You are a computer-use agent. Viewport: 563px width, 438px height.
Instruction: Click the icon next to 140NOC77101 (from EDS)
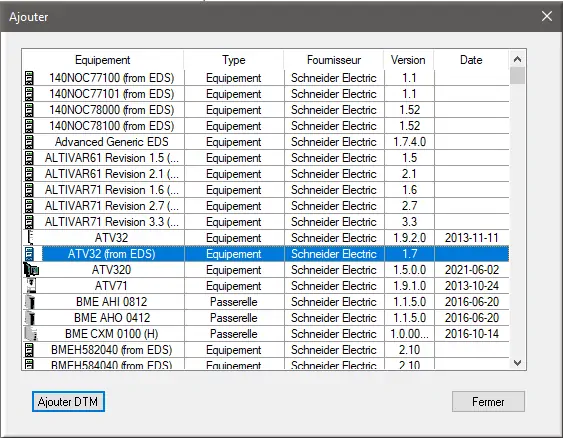tap(29, 94)
